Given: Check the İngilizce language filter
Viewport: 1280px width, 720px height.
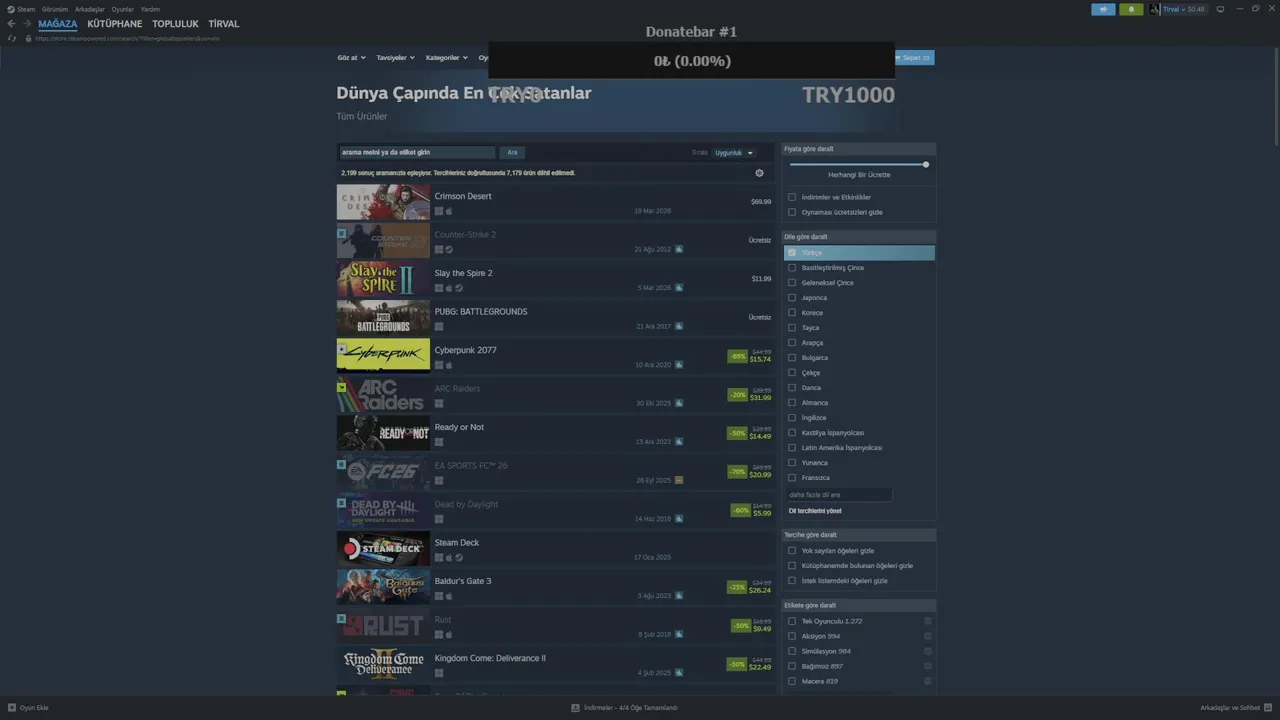Looking at the screenshot, I should coord(792,418).
